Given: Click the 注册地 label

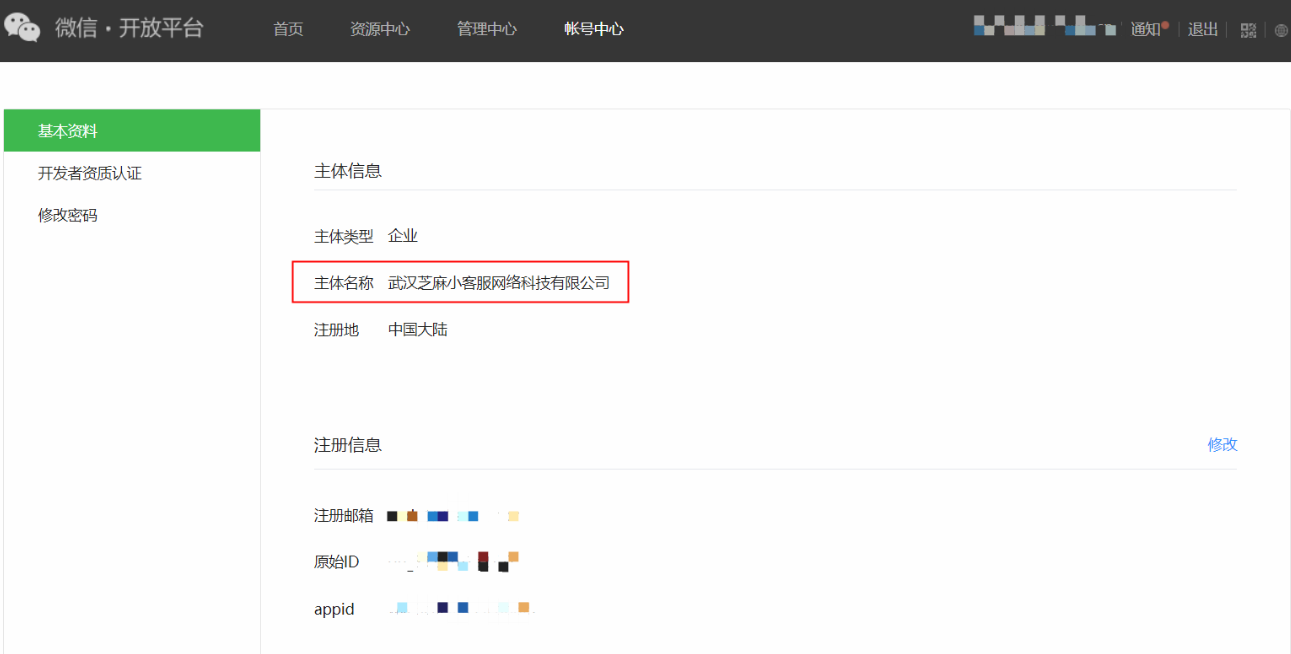Looking at the screenshot, I should 336,329.
